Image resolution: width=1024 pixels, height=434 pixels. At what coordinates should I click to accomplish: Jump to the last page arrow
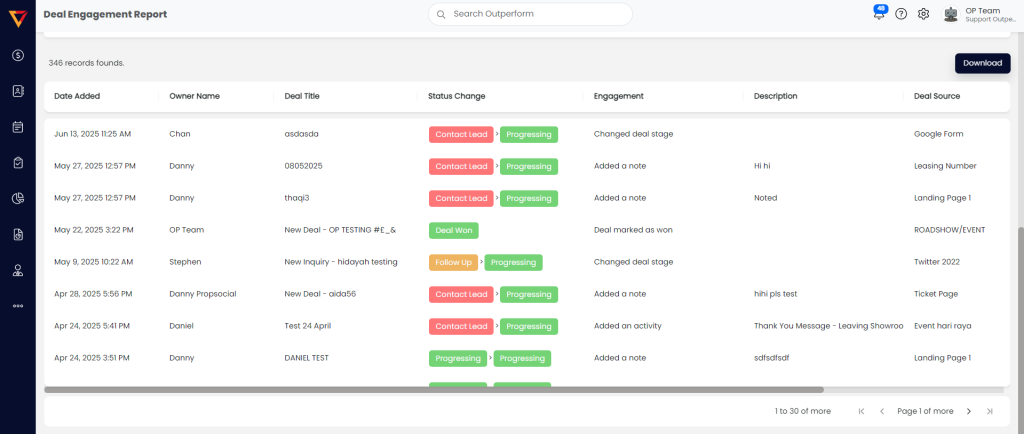click(x=990, y=411)
